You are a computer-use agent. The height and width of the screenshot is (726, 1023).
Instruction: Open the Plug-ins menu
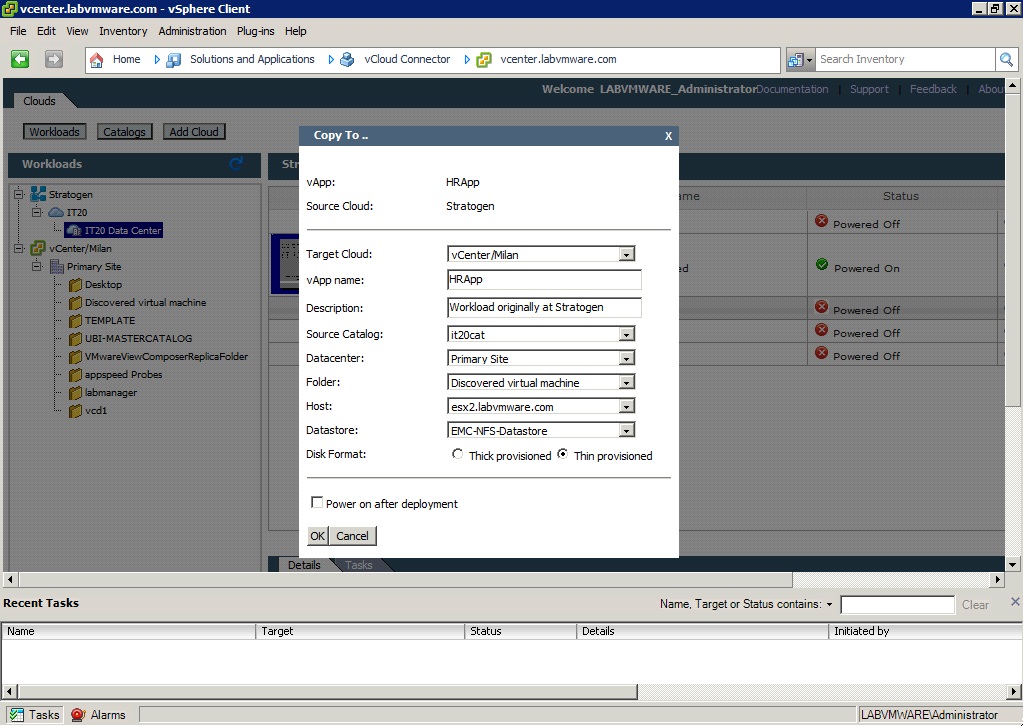256,31
